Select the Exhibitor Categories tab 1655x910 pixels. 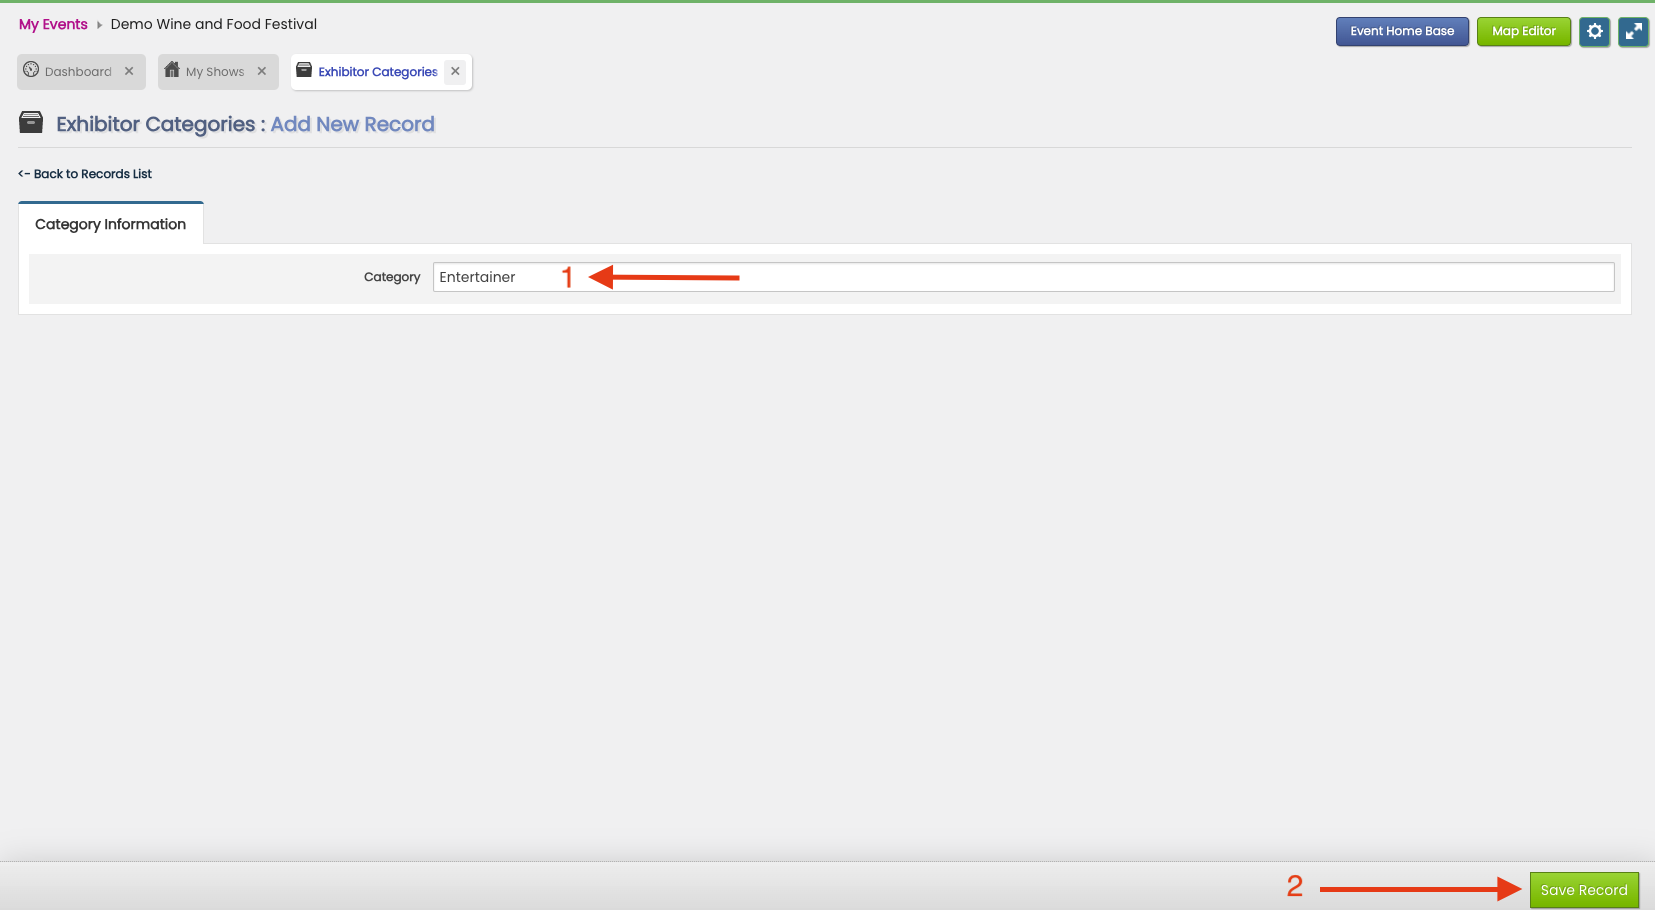point(380,72)
